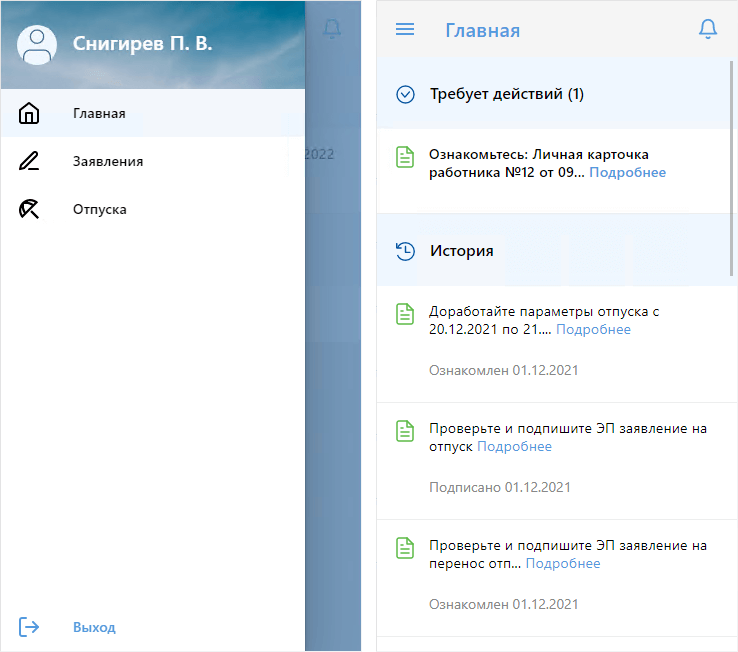Click document icon beside заявление на перенос
This screenshot has height=652, width=738.
pyautogui.click(x=405, y=548)
